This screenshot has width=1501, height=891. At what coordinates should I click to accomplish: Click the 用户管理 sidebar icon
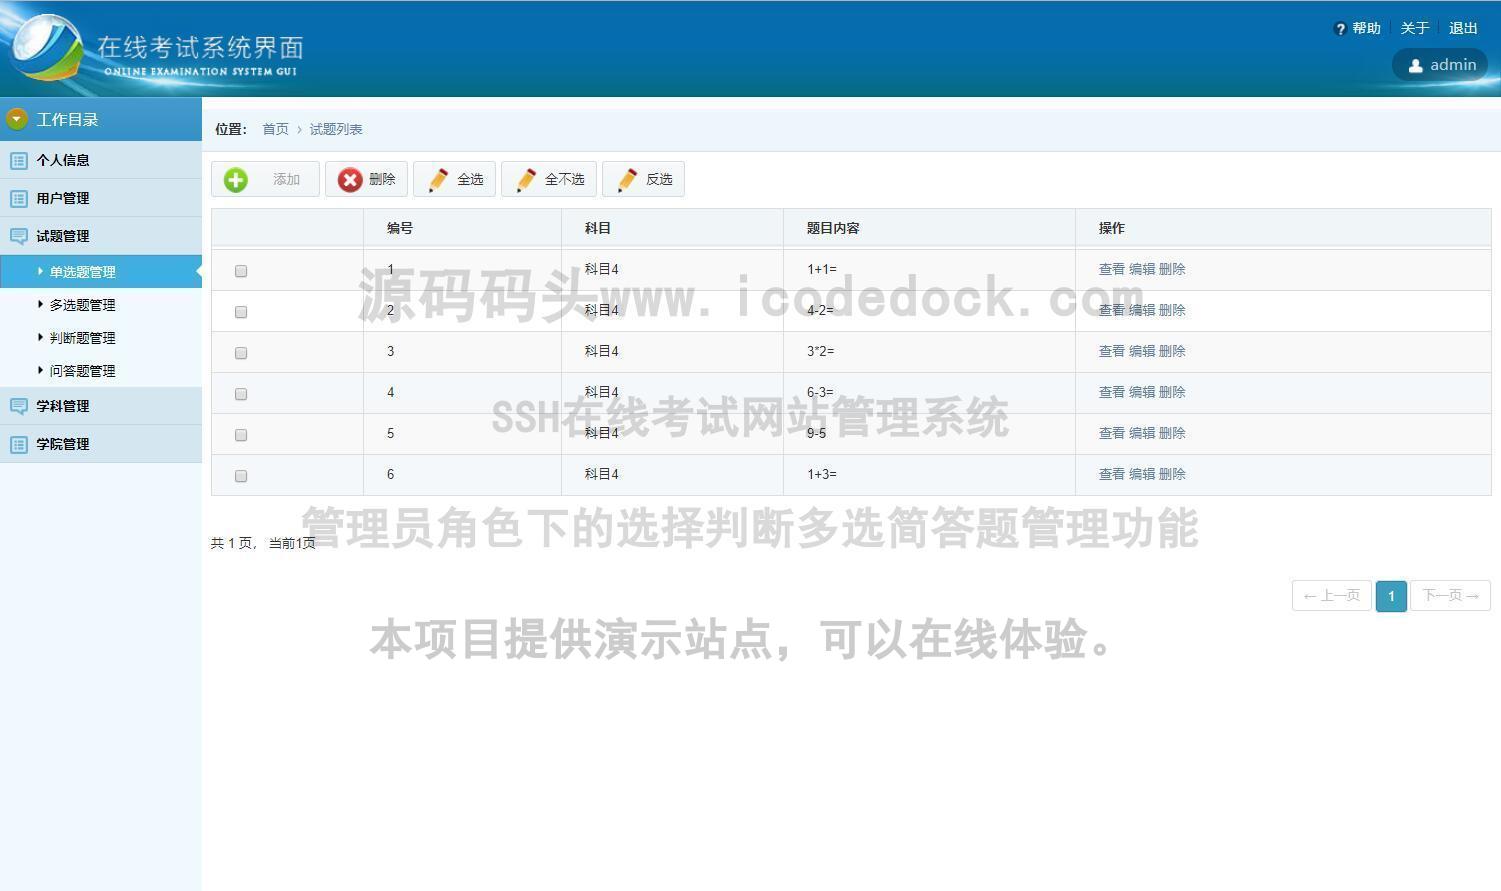[x=19, y=198]
